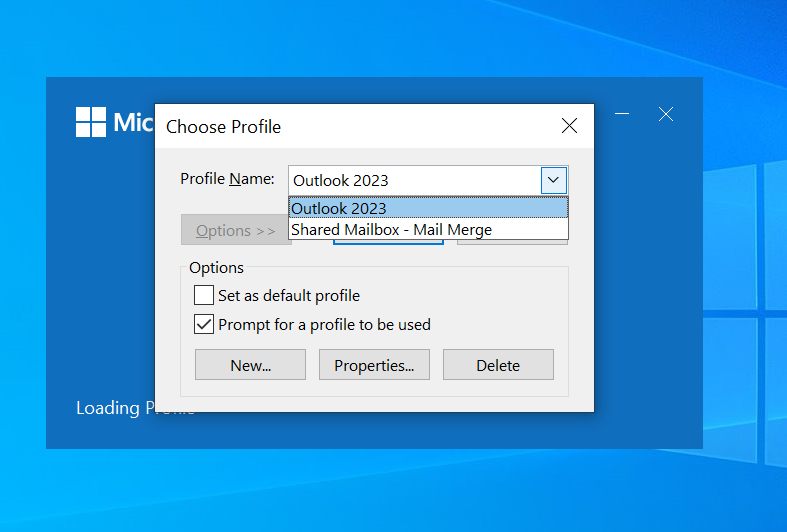Click the Choose Profile title text
Screen dimensions: 787x532
[x=223, y=127]
